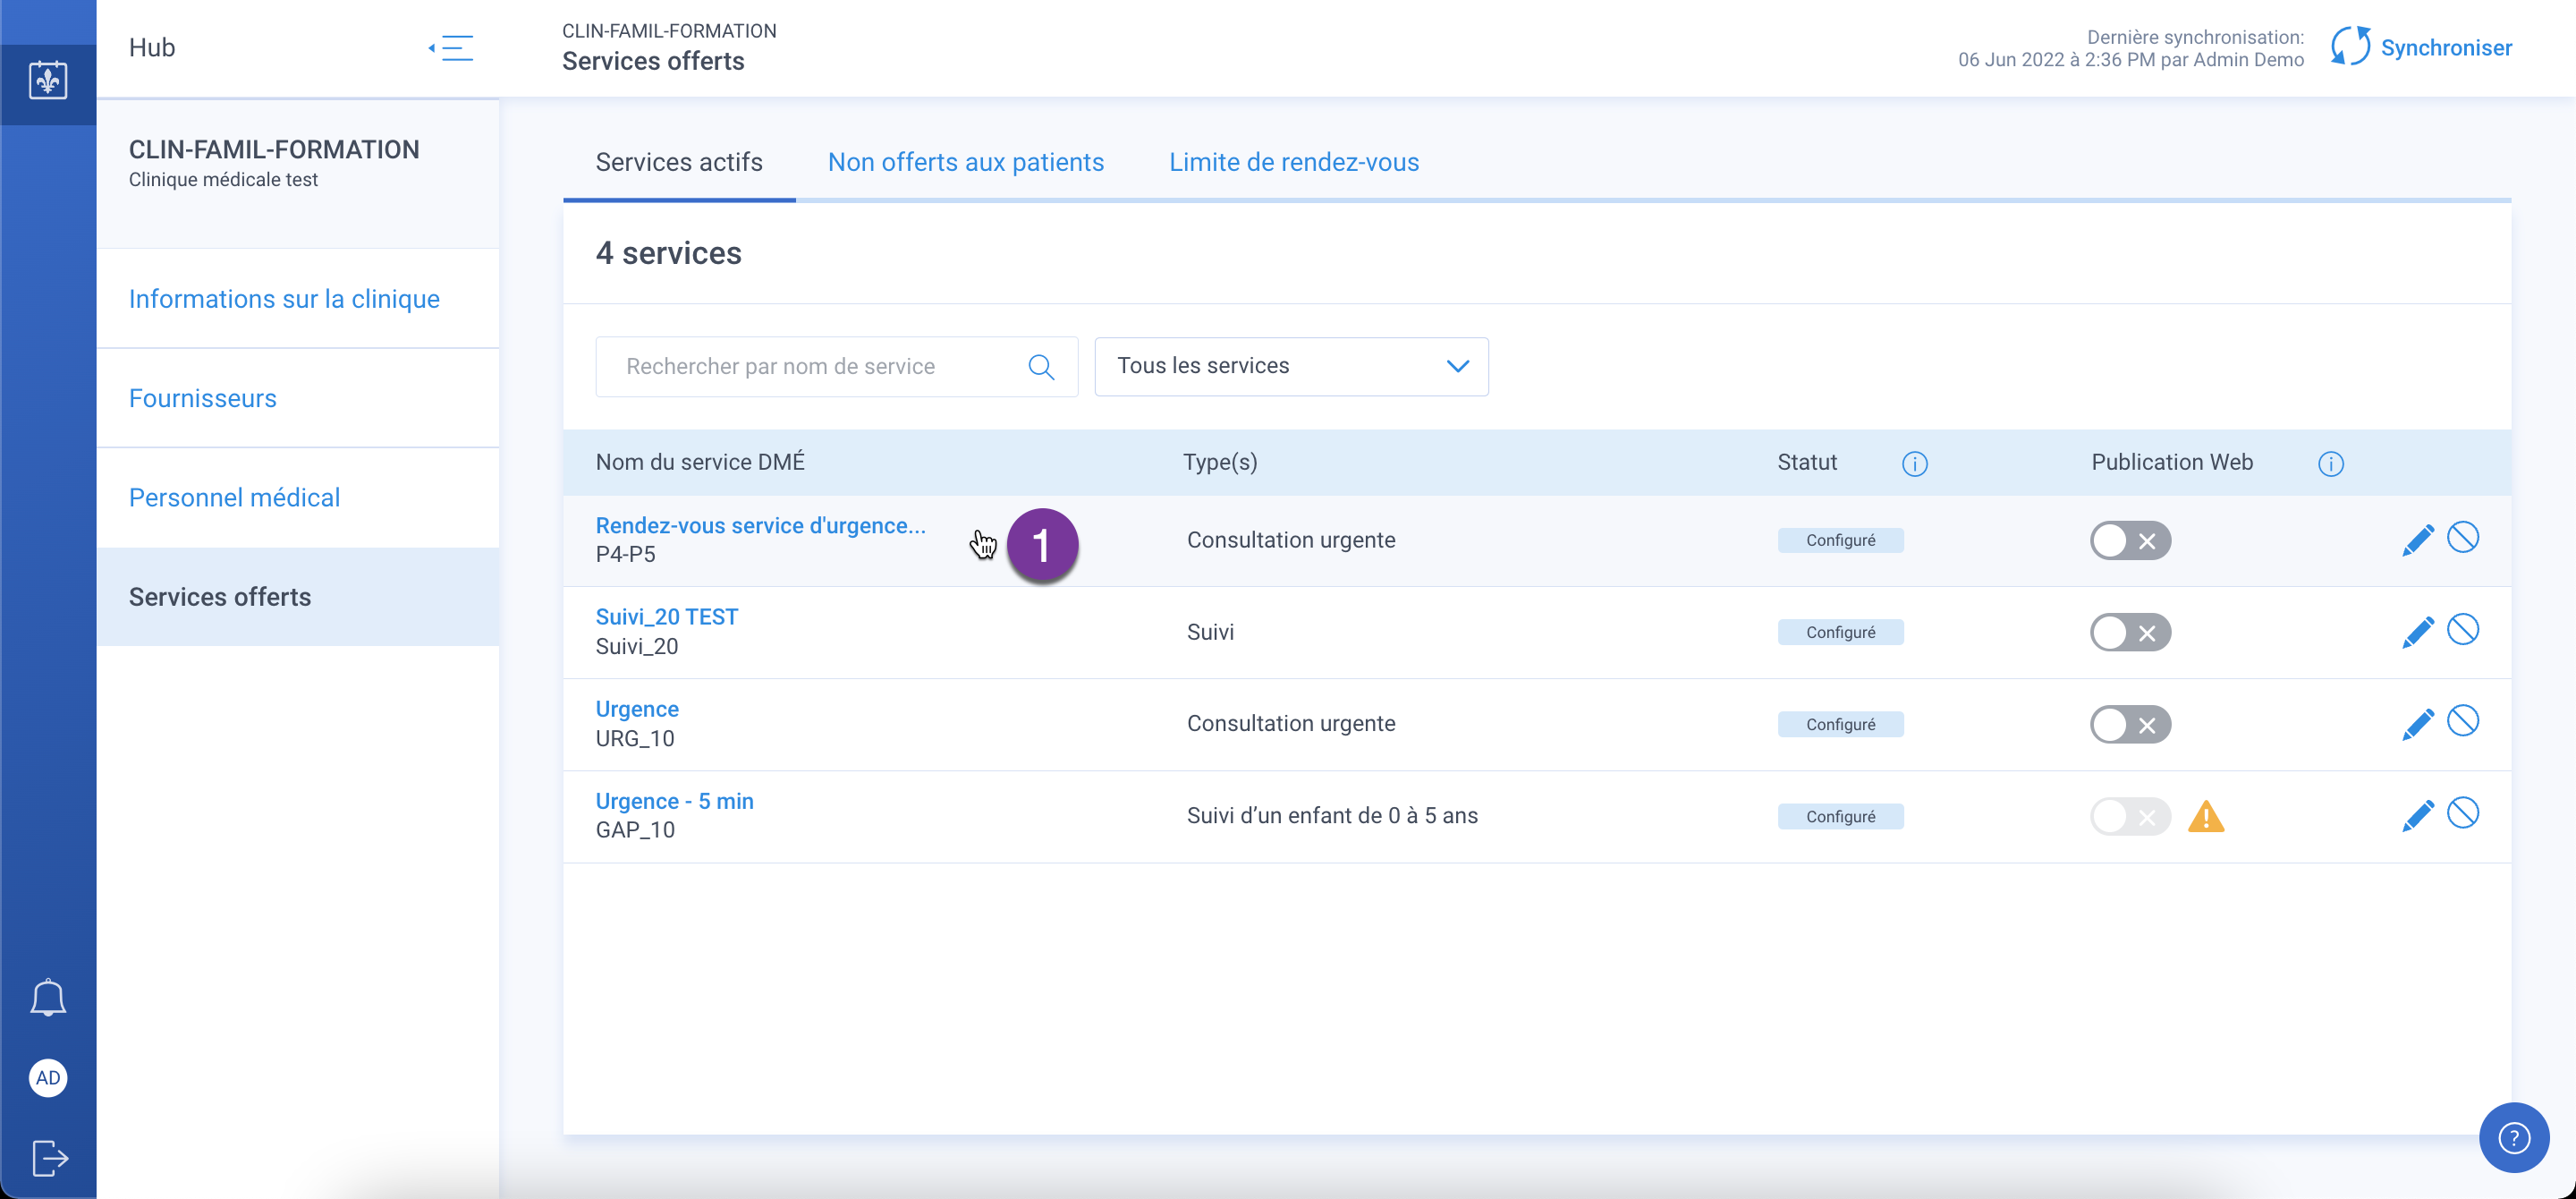This screenshot has width=2576, height=1199.
Task: Focus the Rechercher par nom de service field
Action: point(836,367)
